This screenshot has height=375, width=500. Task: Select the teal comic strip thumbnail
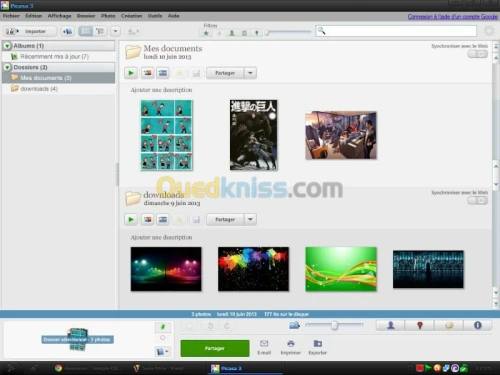pyautogui.click(x=166, y=135)
